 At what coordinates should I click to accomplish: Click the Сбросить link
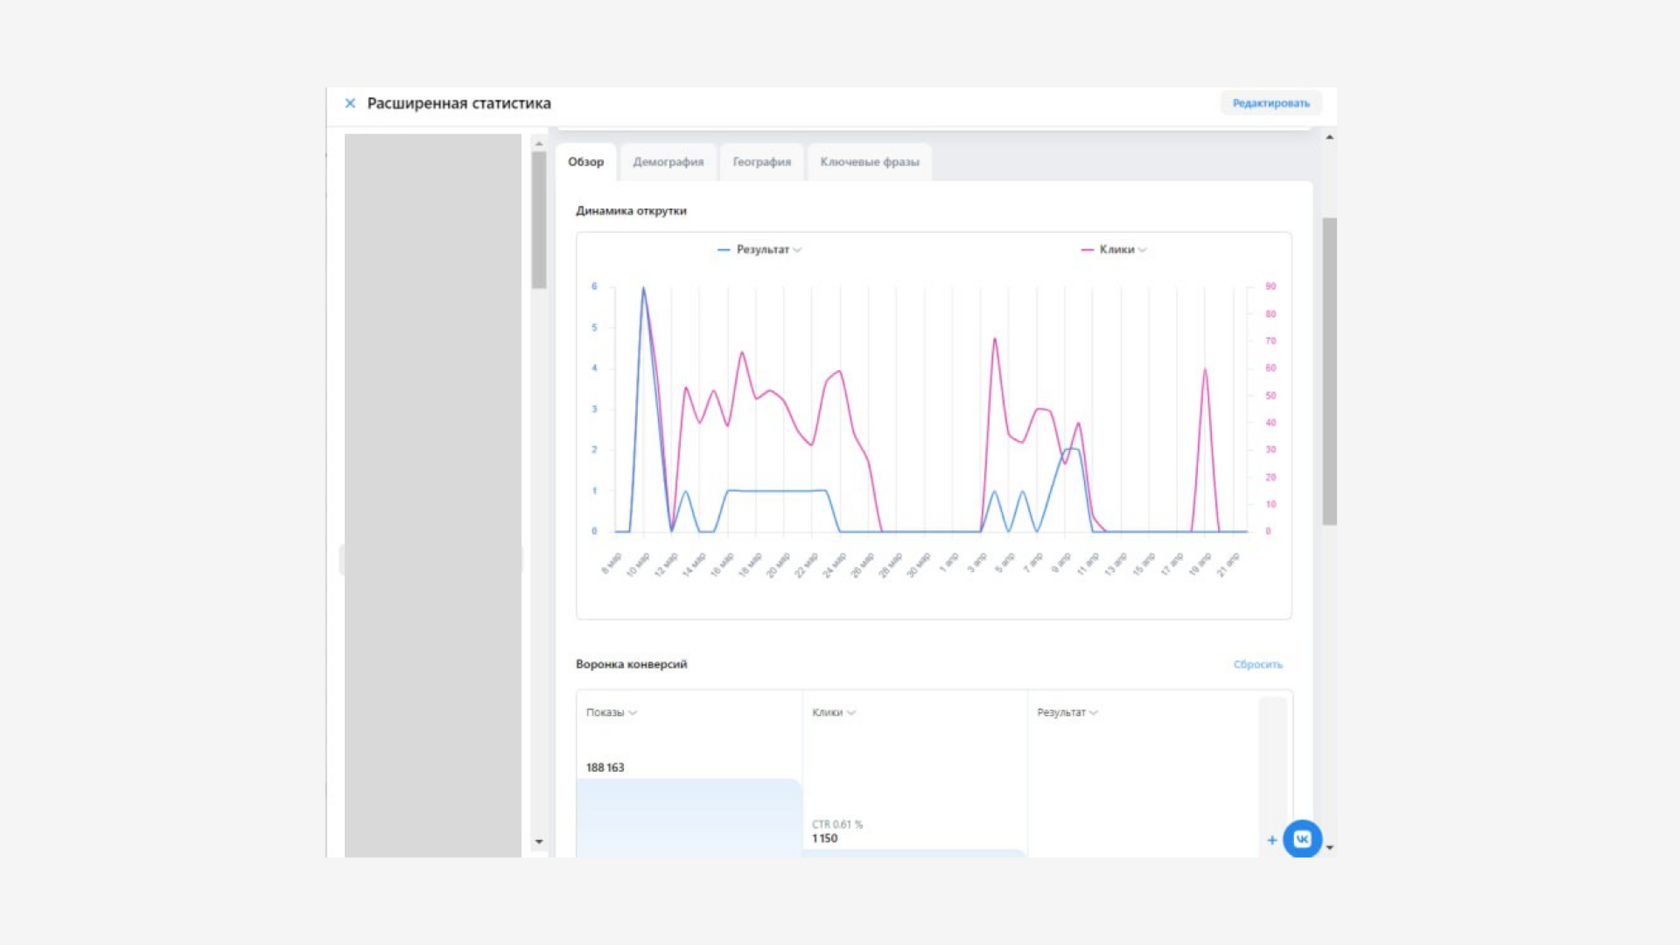(1258, 664)
